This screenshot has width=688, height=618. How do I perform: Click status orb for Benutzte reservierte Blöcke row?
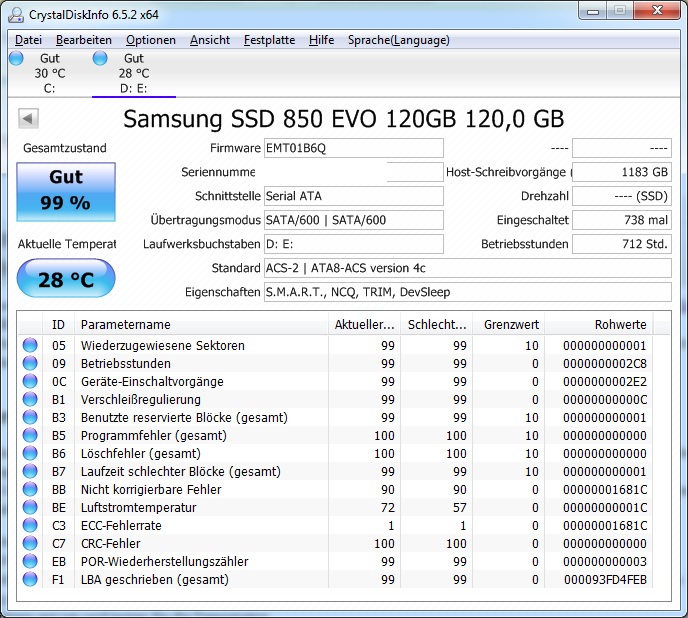click(30, 417)
